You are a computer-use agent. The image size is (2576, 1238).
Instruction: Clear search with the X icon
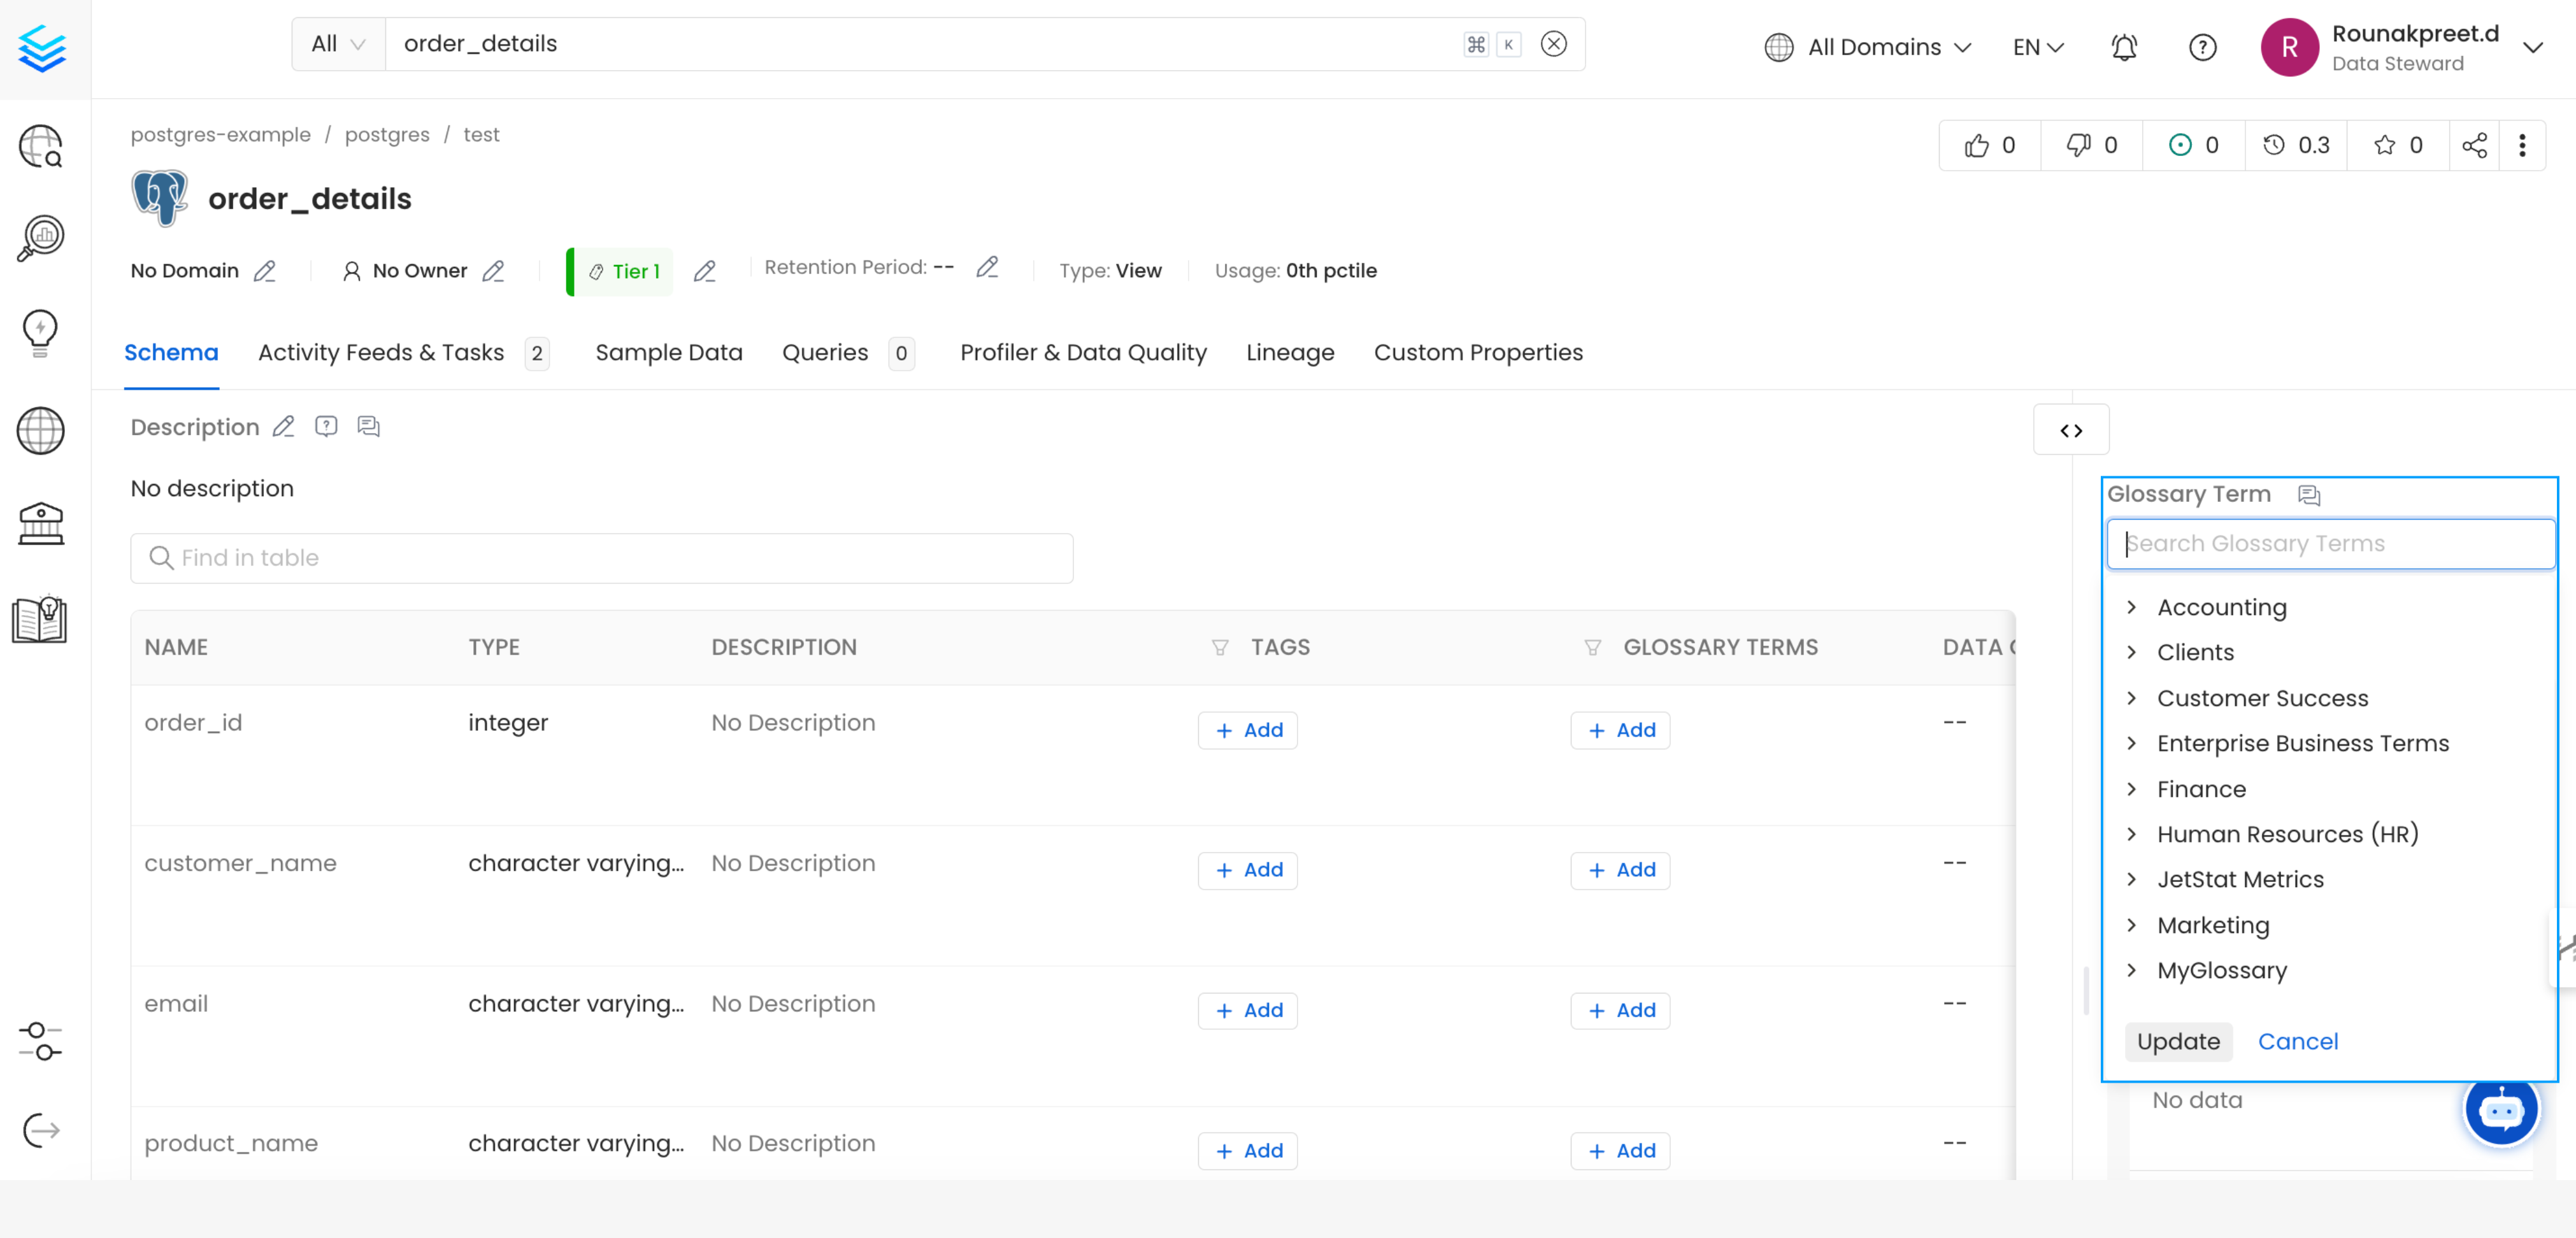click(1553, 44)
